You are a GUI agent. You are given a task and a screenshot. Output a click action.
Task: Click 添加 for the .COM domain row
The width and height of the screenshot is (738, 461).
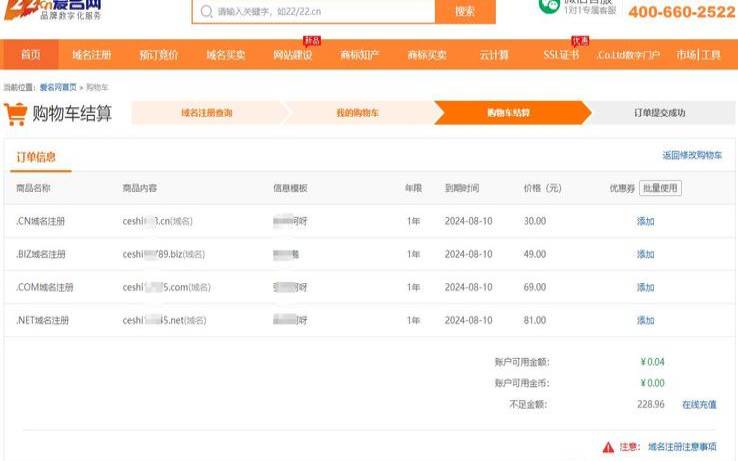[x=645, y=287]
